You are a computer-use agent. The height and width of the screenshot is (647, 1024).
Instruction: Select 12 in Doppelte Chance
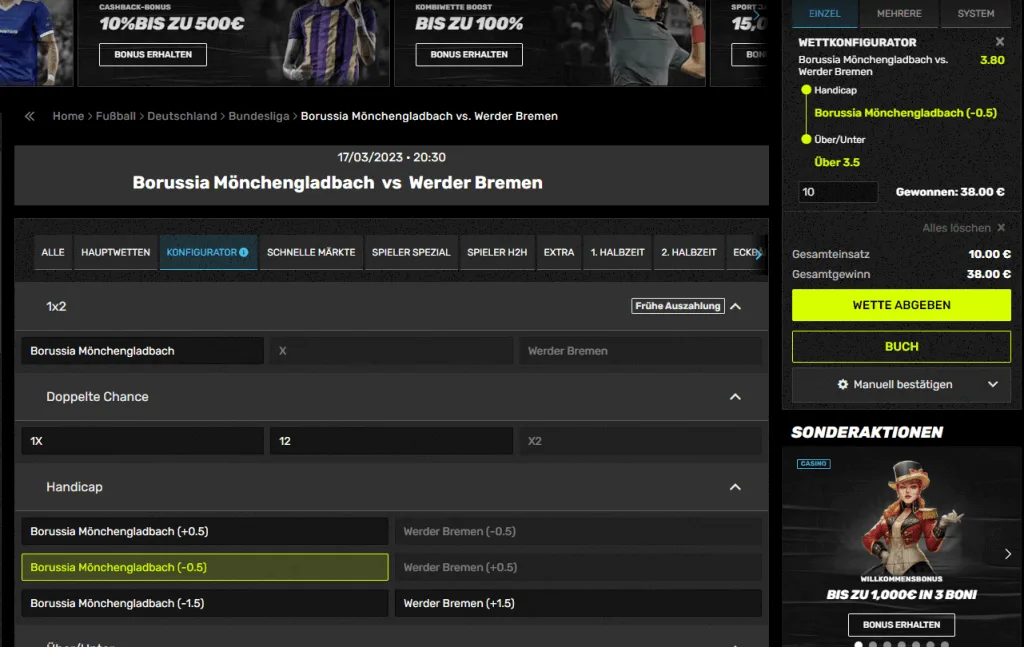click(x=391, y=441)
